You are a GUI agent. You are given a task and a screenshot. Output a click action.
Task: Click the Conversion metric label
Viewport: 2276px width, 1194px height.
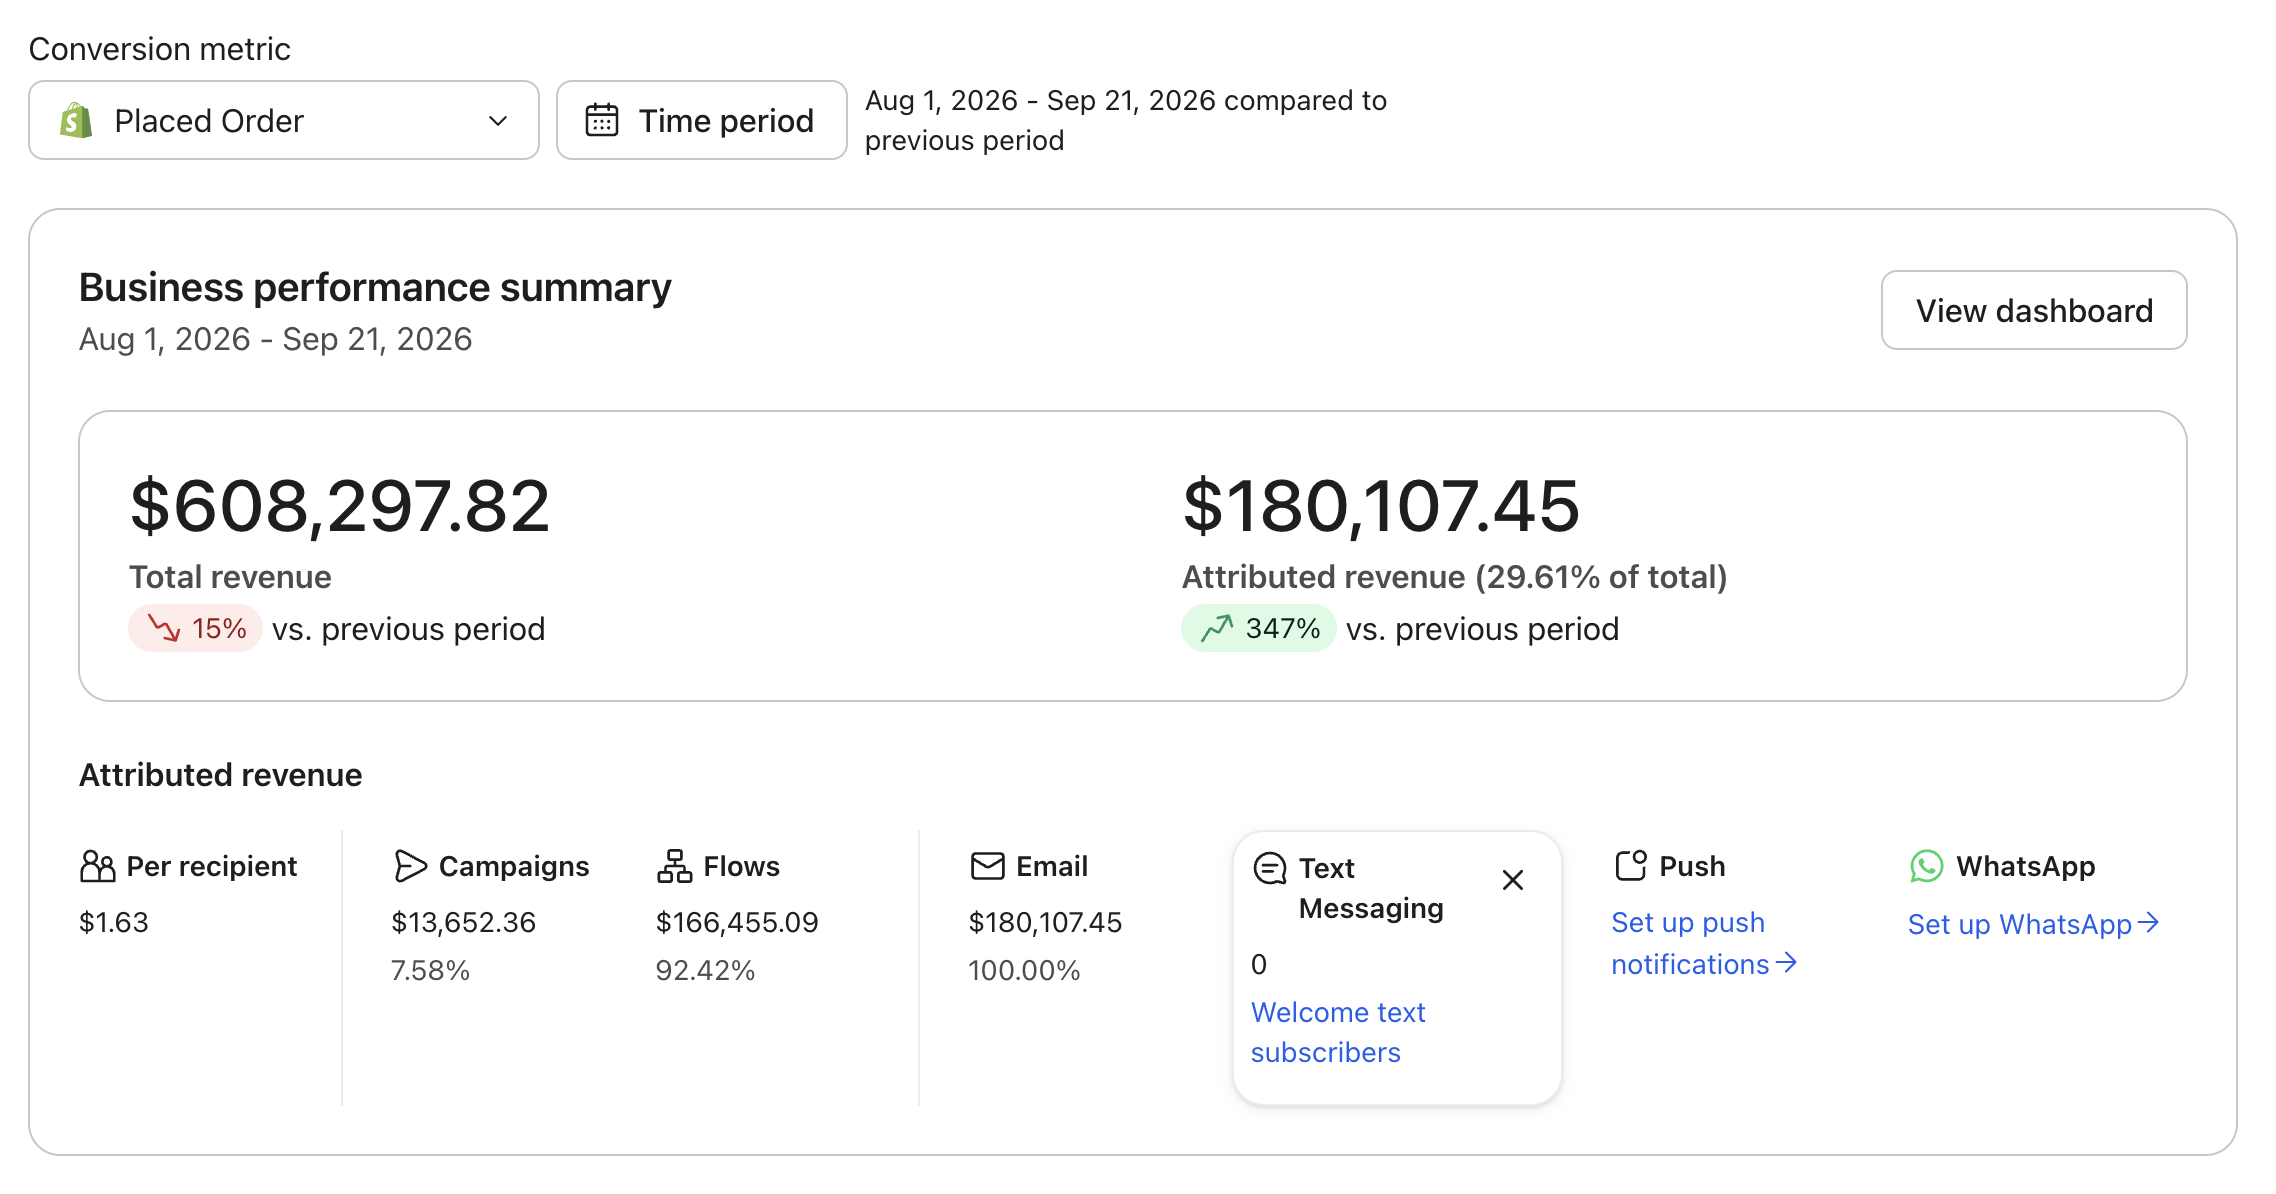[x=160, y=49]
